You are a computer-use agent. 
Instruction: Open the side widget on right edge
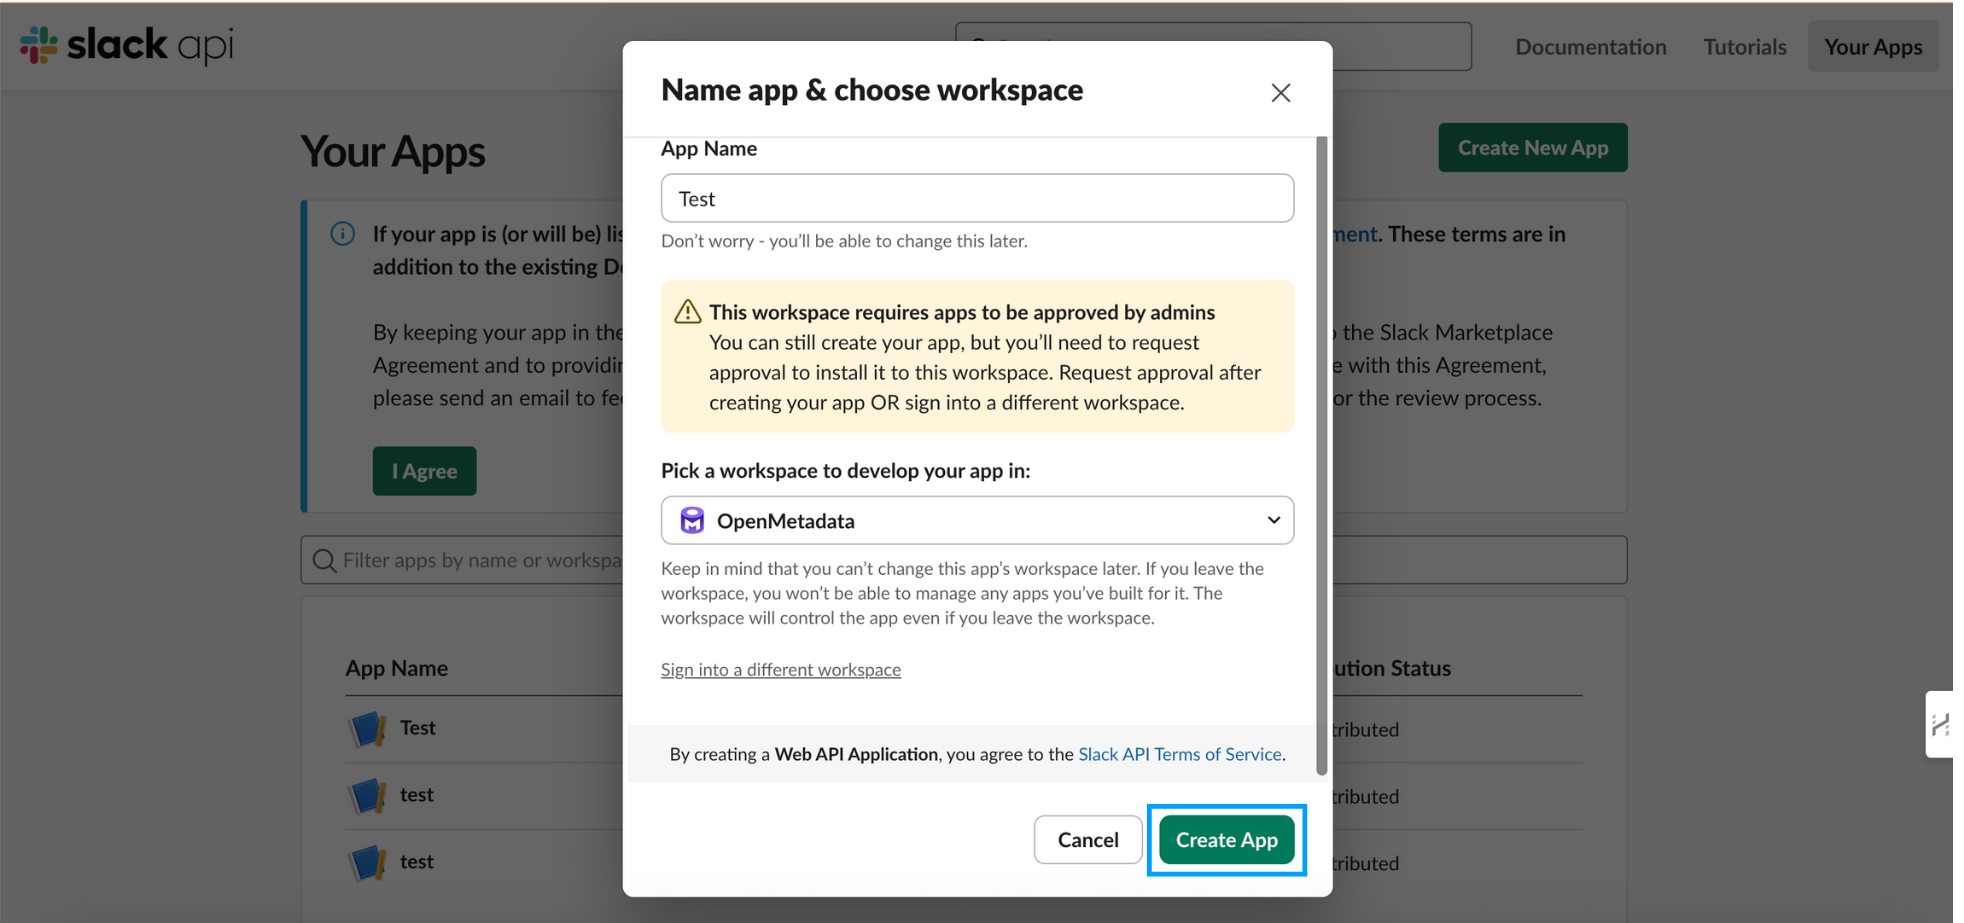pyautogui.click(x=1940, y=724)
